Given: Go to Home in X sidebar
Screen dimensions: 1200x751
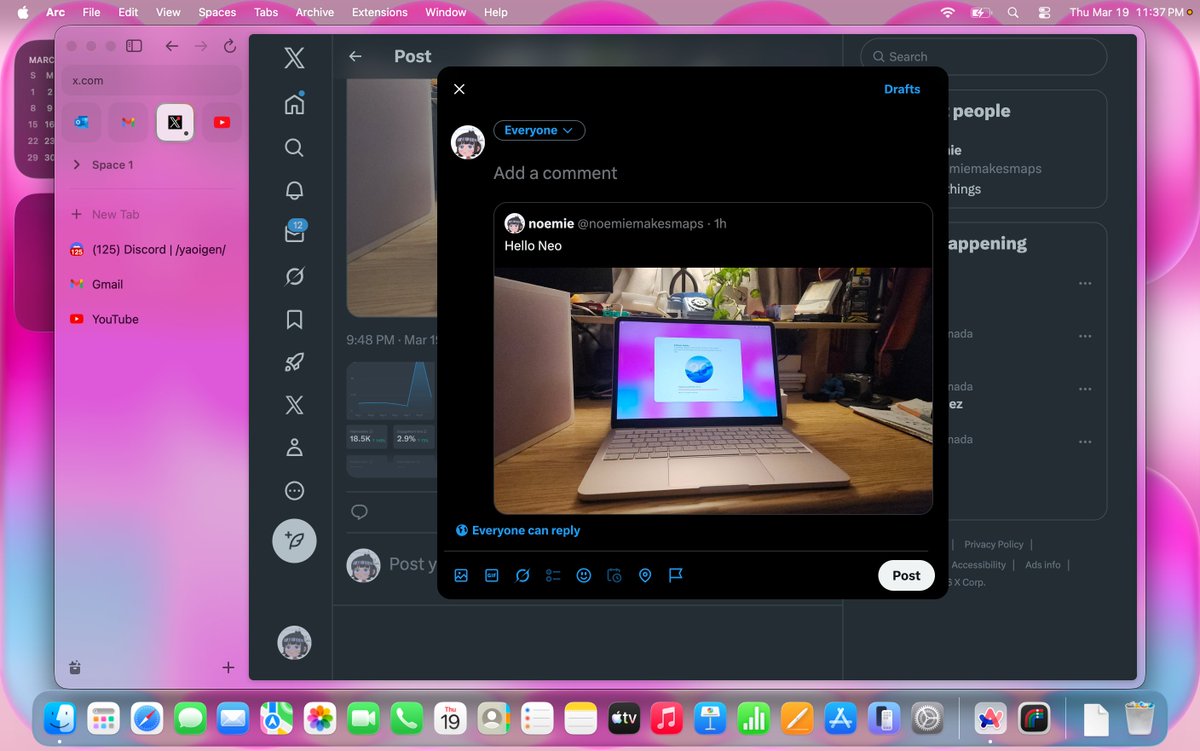Looking at the screenshot, I should click(x=294, y=104).
